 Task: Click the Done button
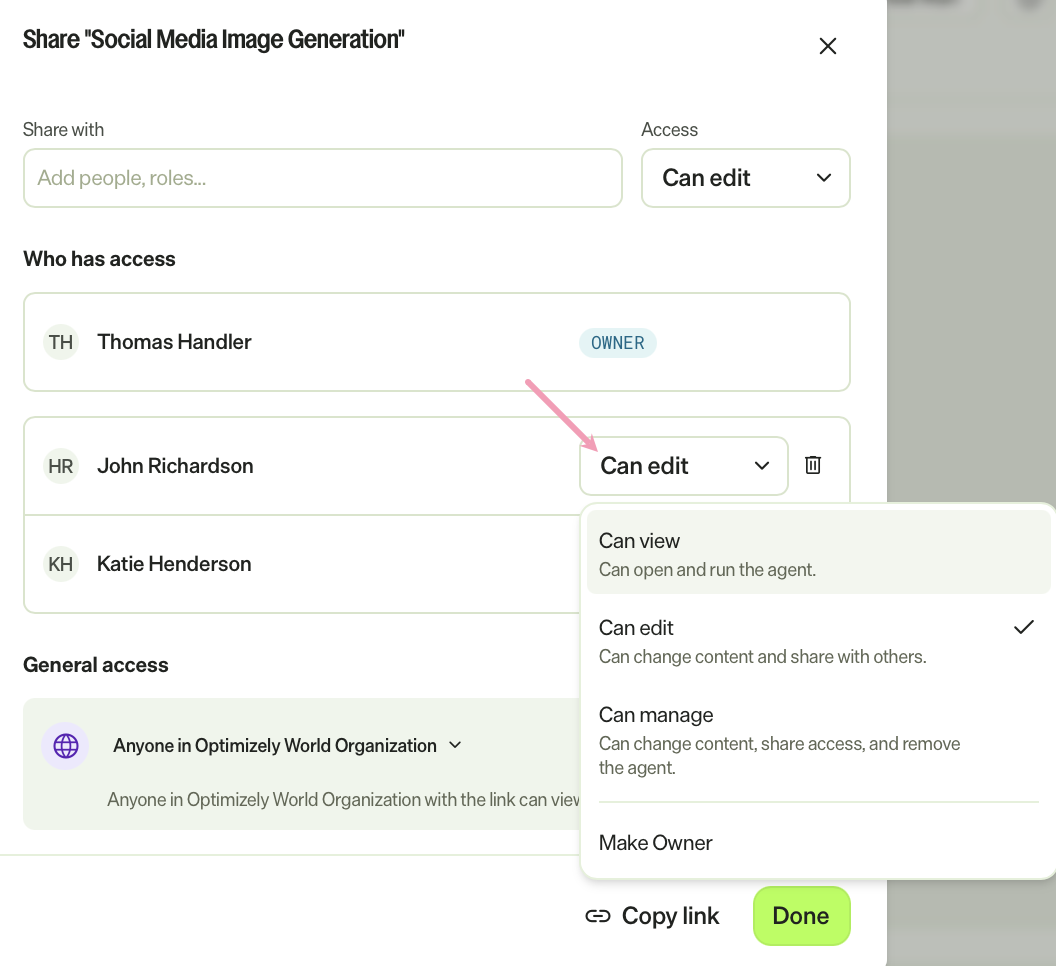801,916
